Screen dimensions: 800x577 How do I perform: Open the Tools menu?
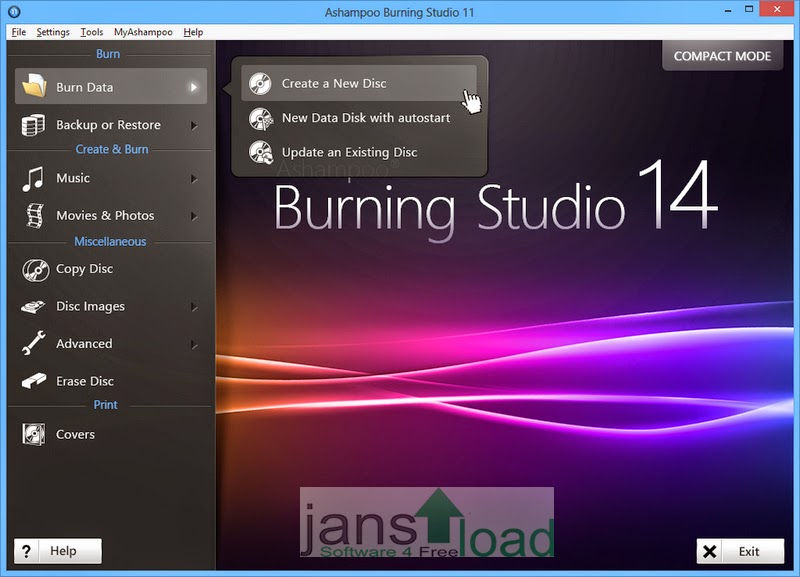coord(92,32)
